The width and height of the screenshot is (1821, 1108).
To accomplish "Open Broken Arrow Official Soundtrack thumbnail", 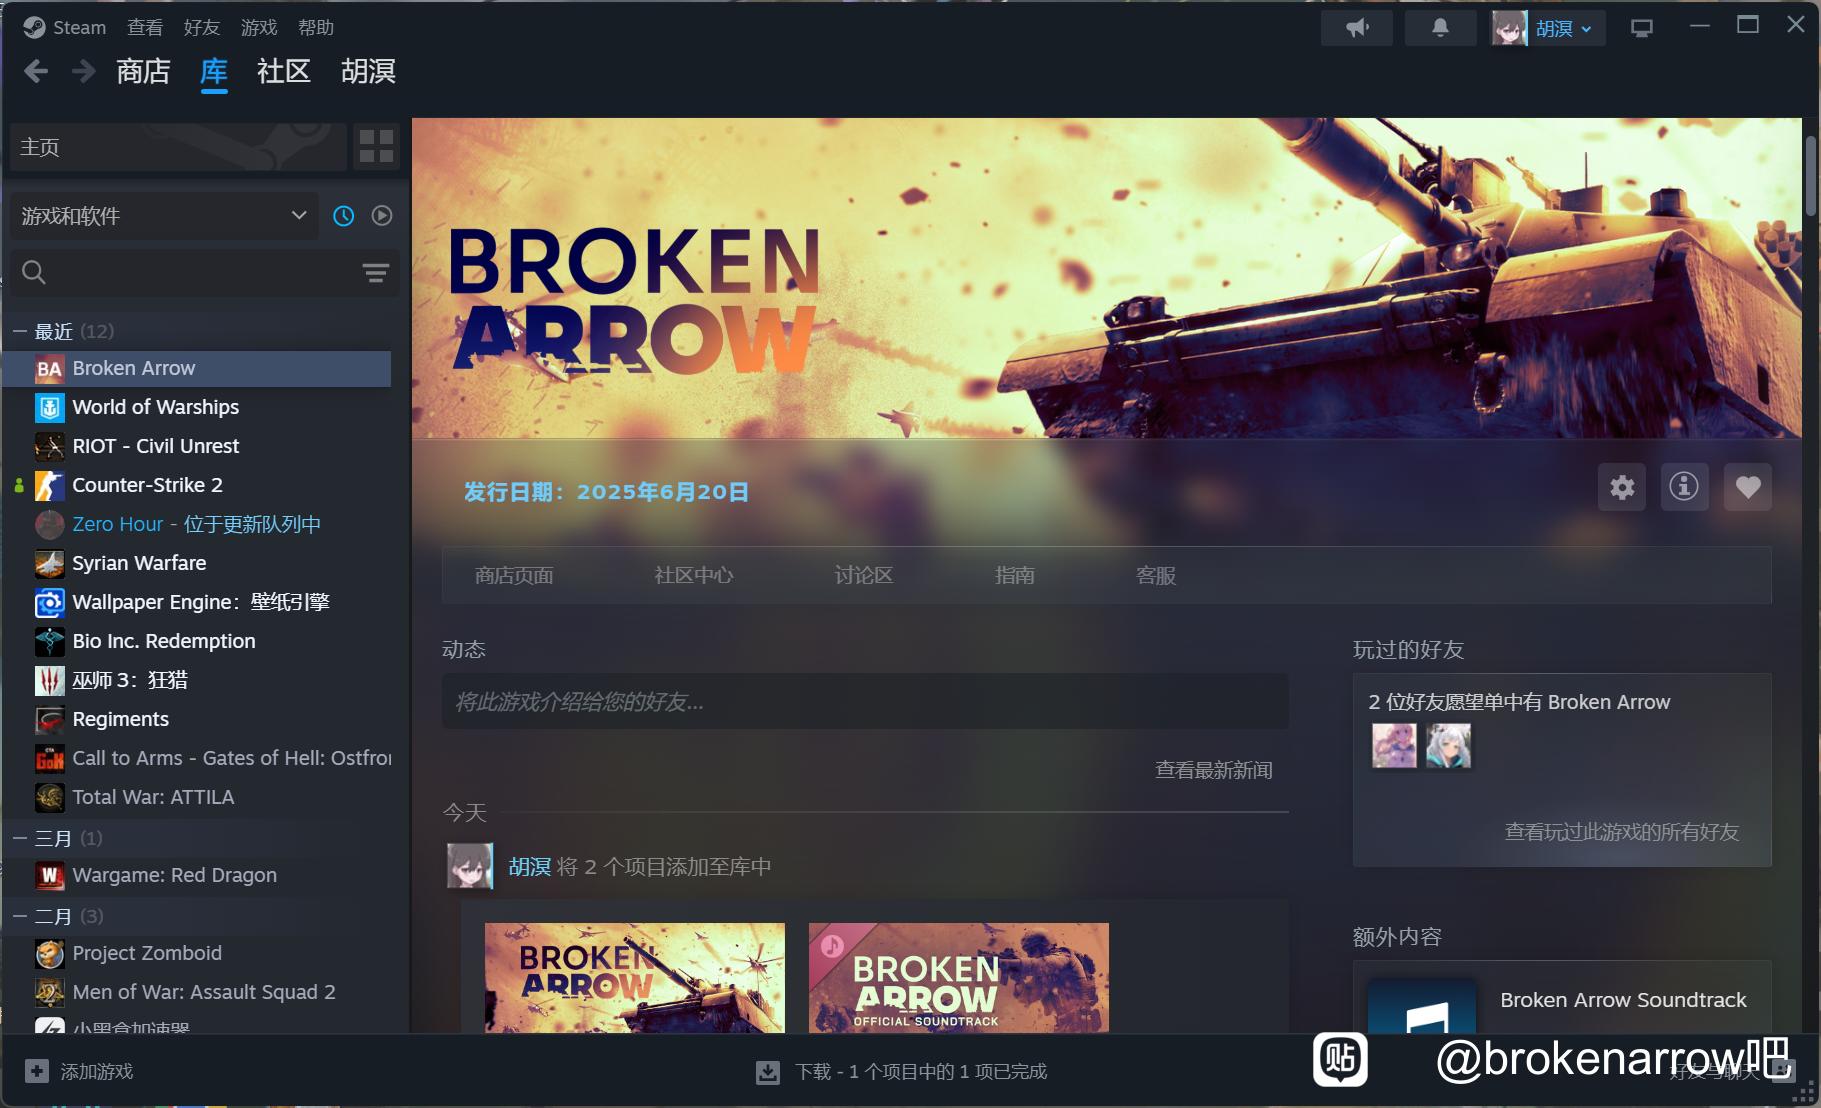I will tap(959, 977).
